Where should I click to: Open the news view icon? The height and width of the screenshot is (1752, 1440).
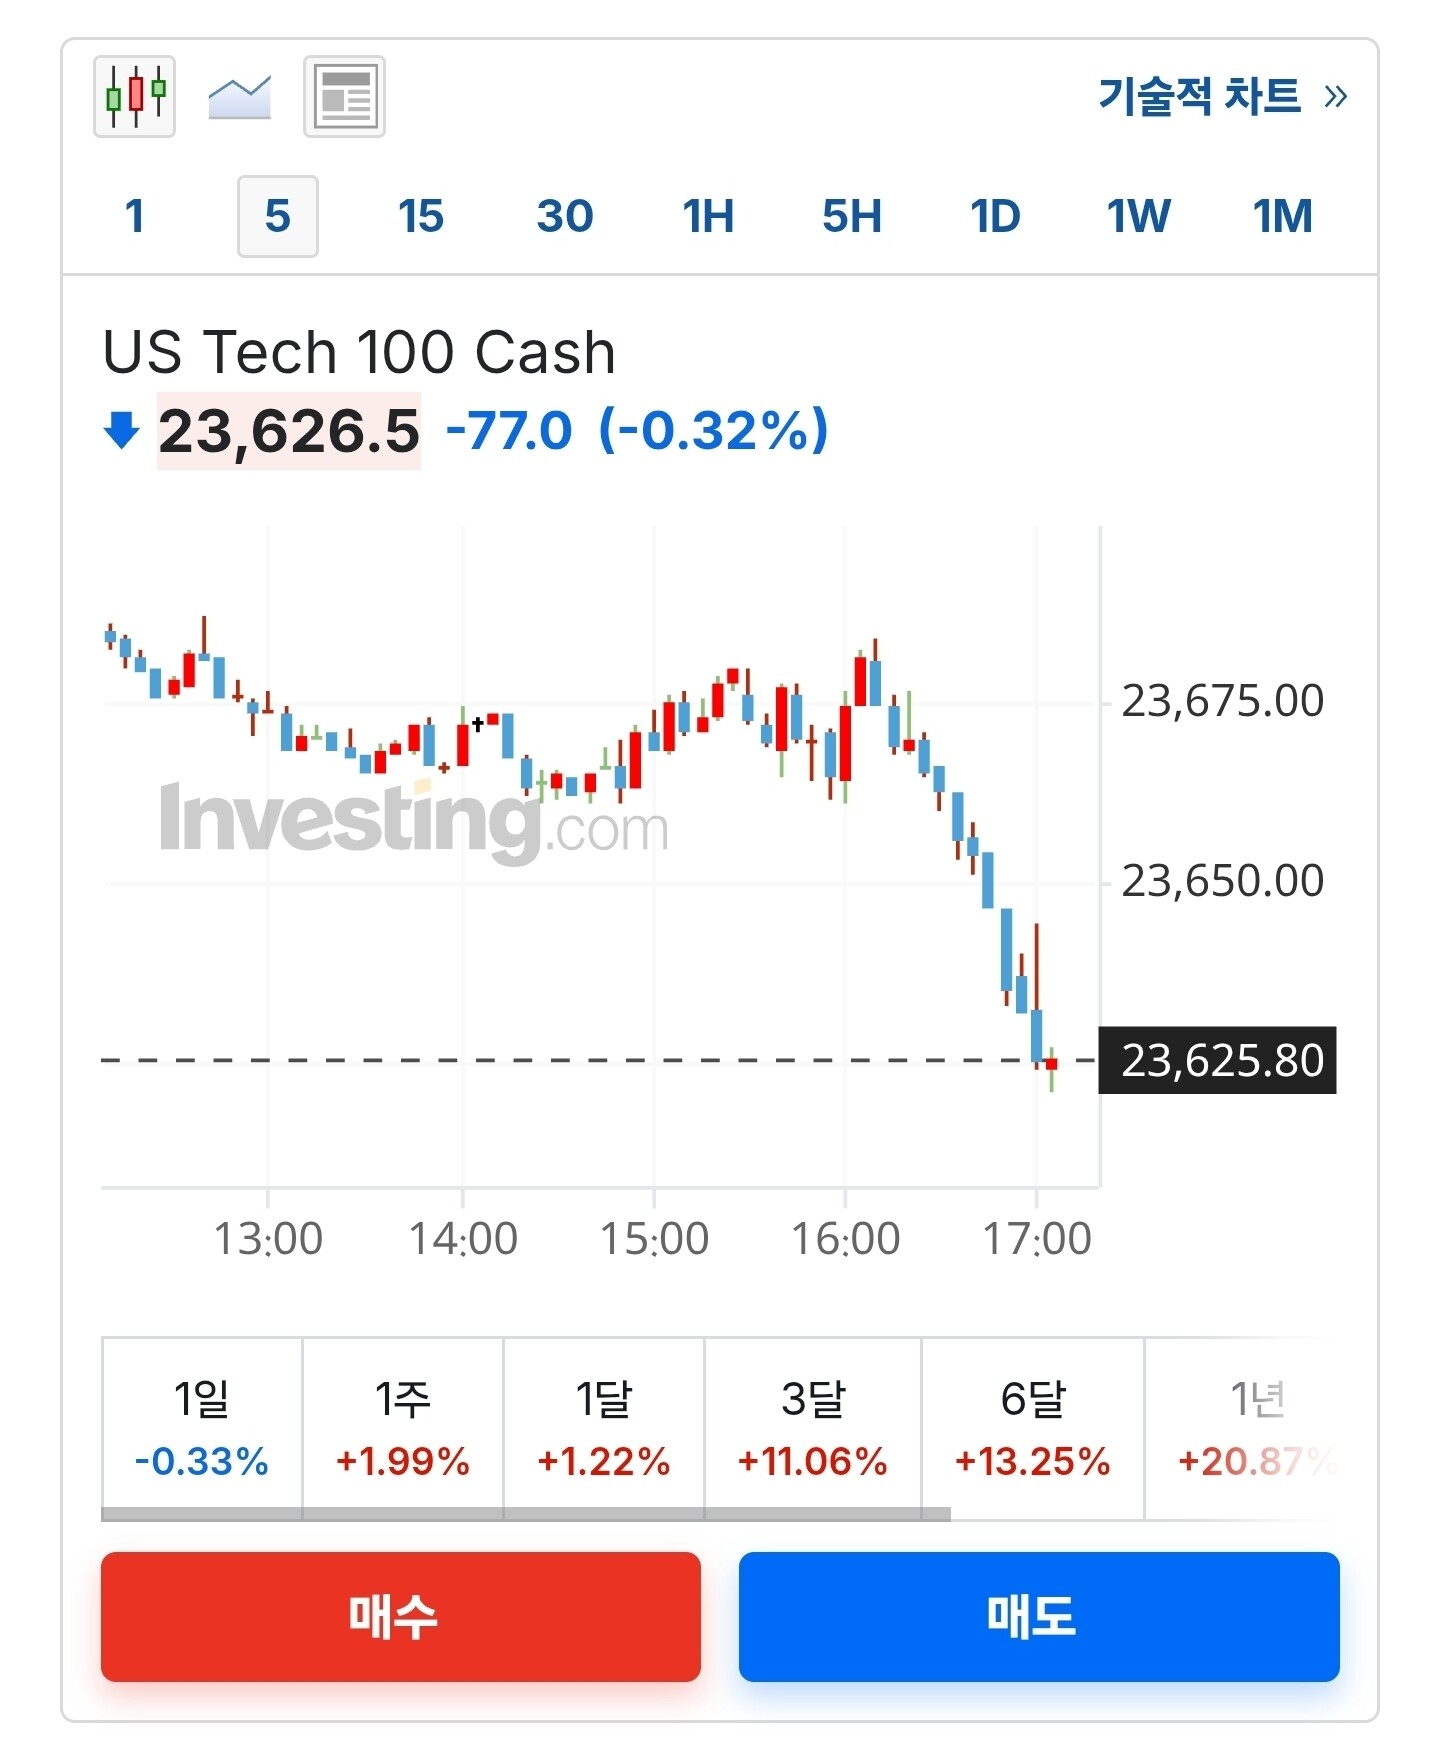coord(344,97)
